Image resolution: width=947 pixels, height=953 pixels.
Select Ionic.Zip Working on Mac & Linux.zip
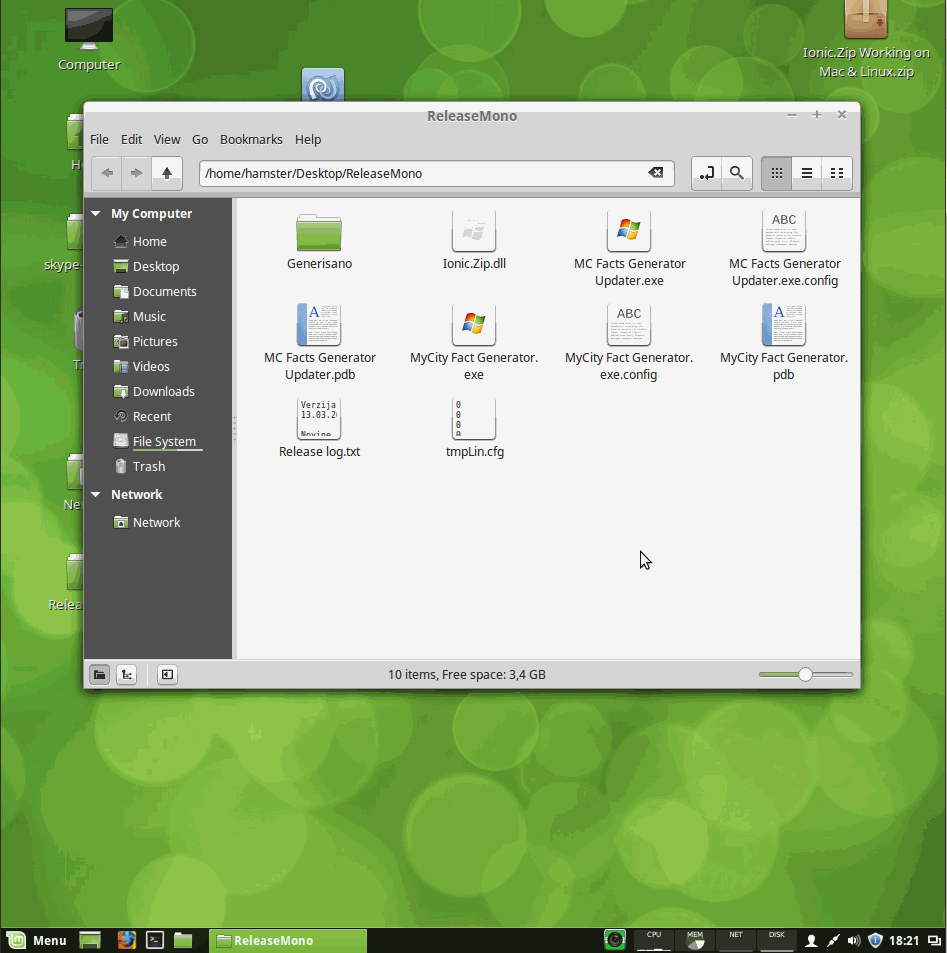pyautogui.click(x=866, y=40)
